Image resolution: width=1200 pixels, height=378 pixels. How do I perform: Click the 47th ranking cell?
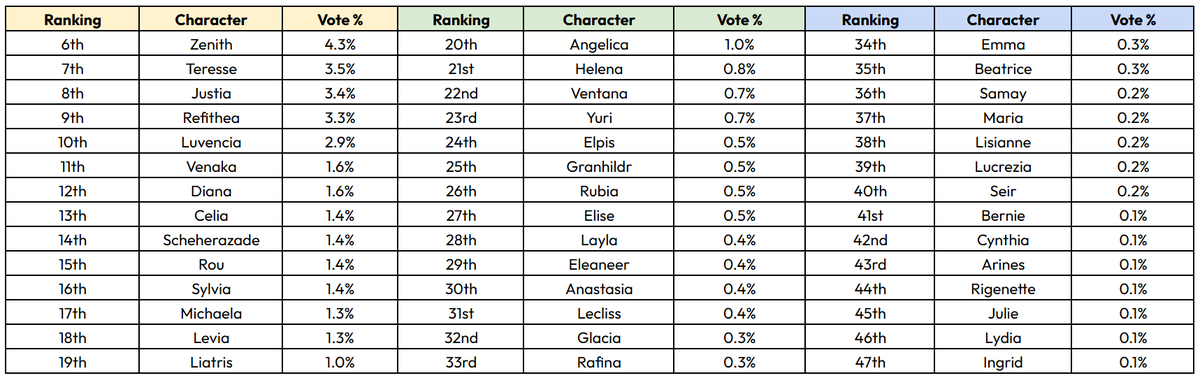click(x=869, y=362)
